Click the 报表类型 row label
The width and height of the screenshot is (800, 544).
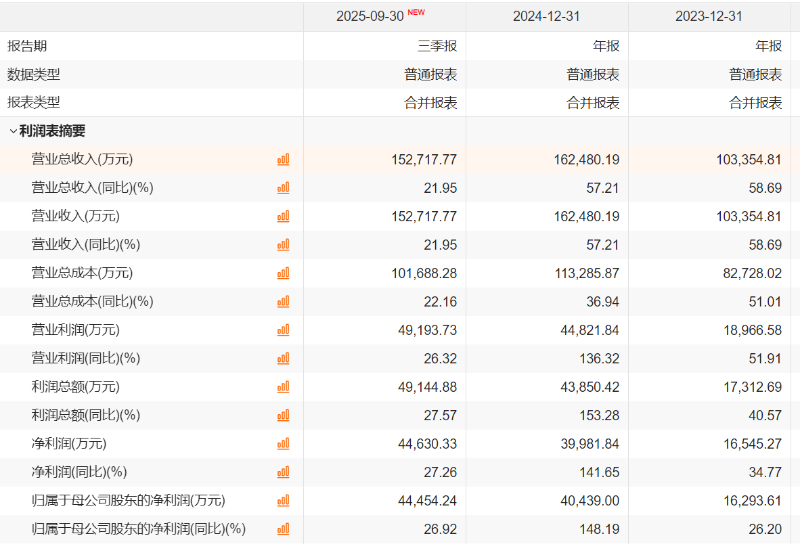pos(34,103)
